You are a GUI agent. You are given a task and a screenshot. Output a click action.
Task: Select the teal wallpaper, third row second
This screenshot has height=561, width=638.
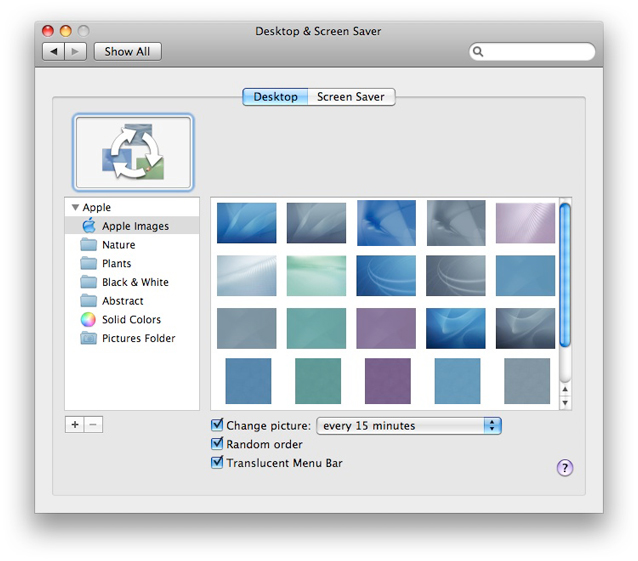coord(316,328)
